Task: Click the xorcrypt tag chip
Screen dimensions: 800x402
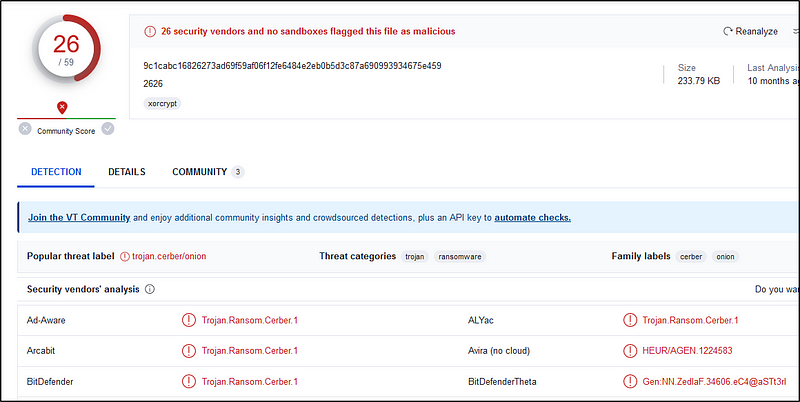Action: tap(162, 103)
